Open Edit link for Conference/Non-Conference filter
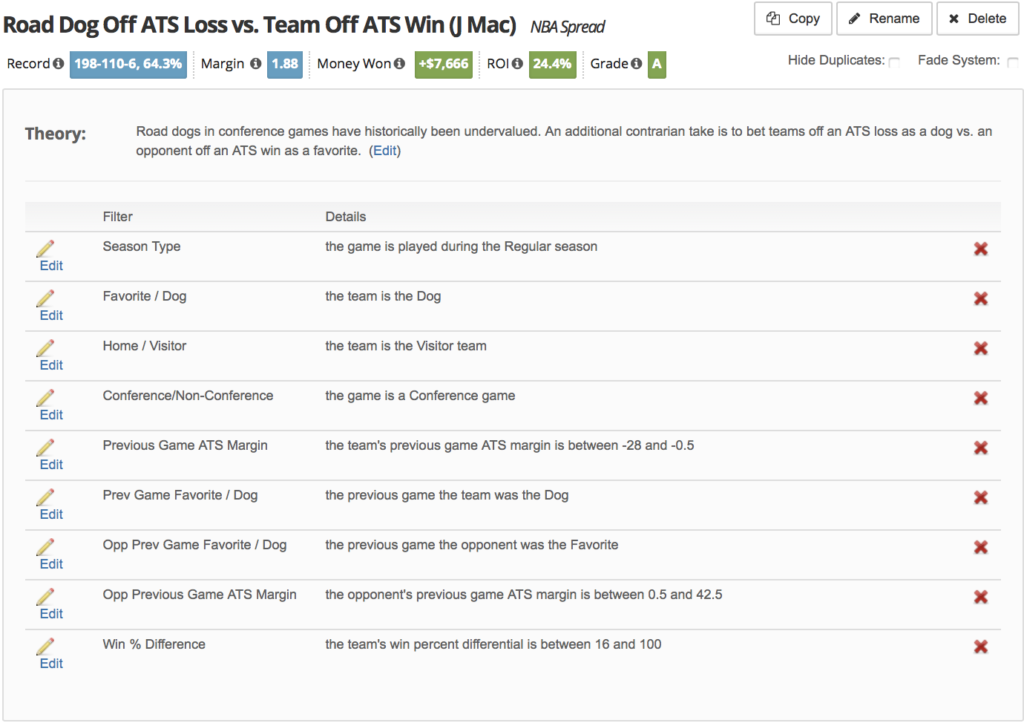Screen dimensions: 1024x723 pos(51,415)
